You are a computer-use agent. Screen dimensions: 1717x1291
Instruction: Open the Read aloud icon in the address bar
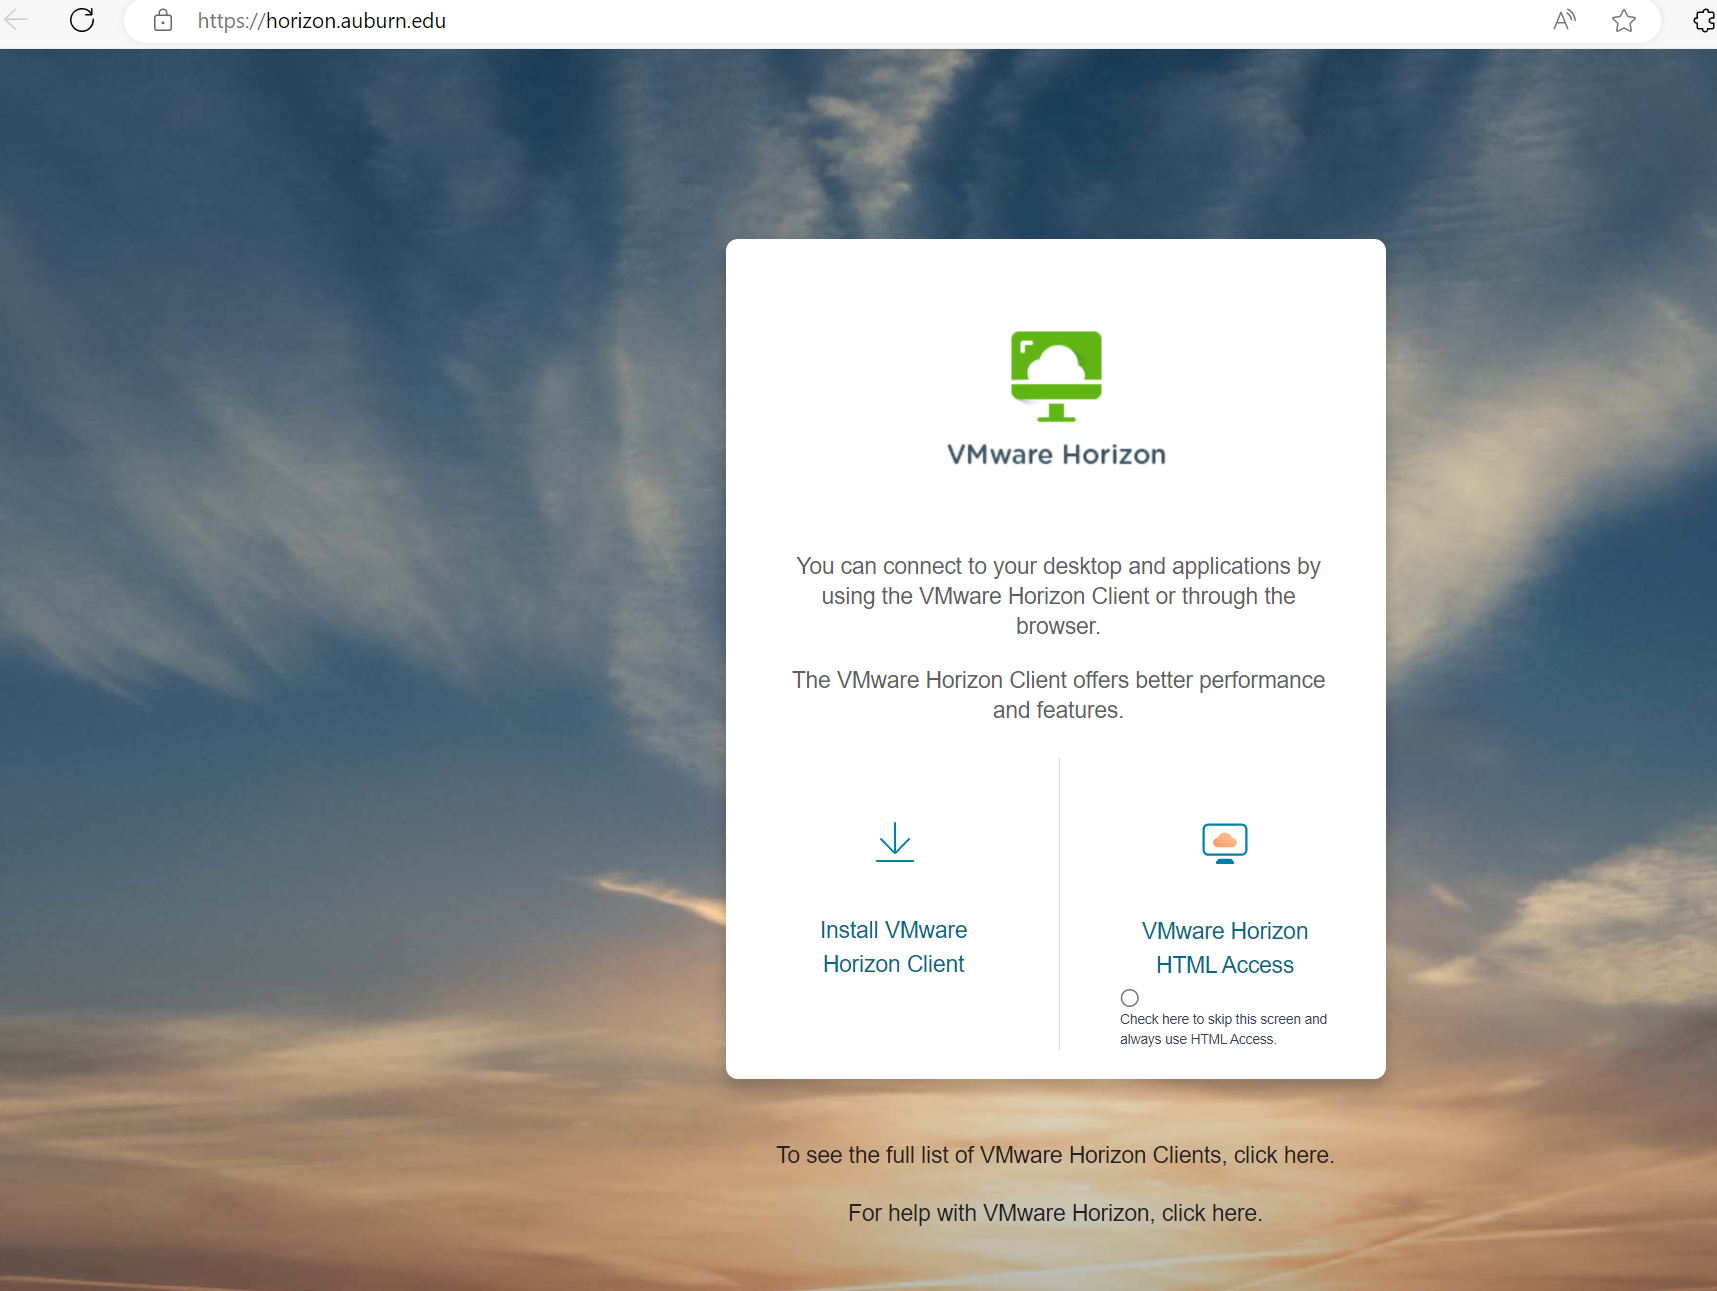pyautogui.click(x=1565, y=20)
